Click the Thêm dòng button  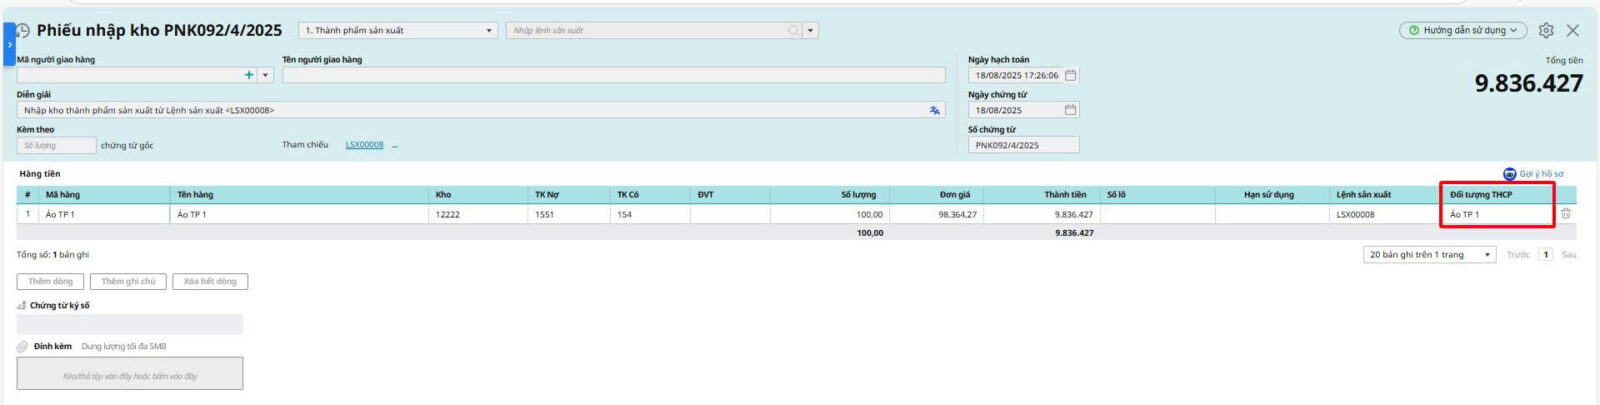pos(50,282)
